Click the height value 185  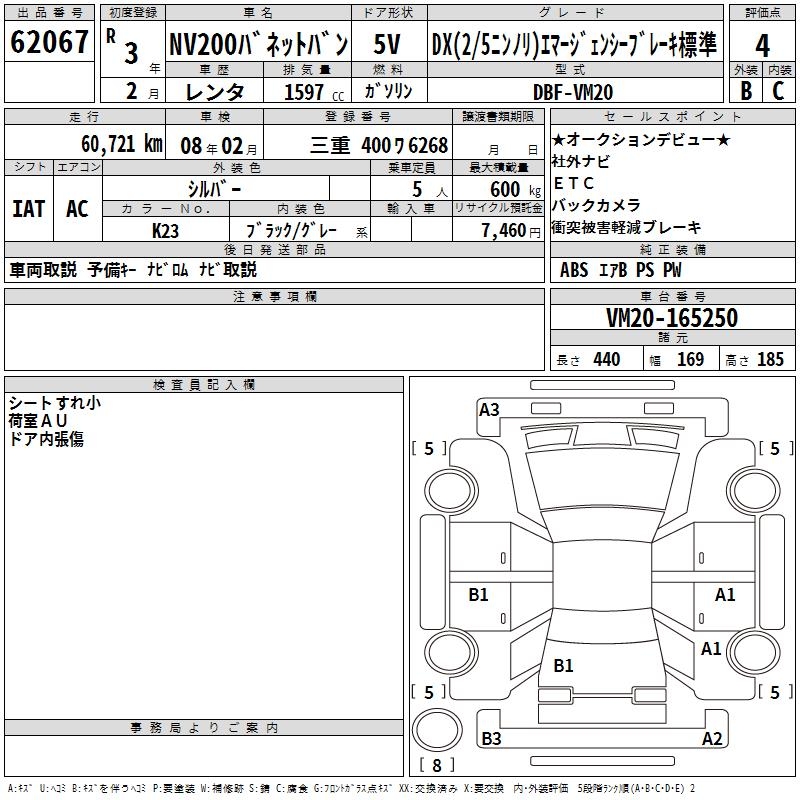coord(770,360)
